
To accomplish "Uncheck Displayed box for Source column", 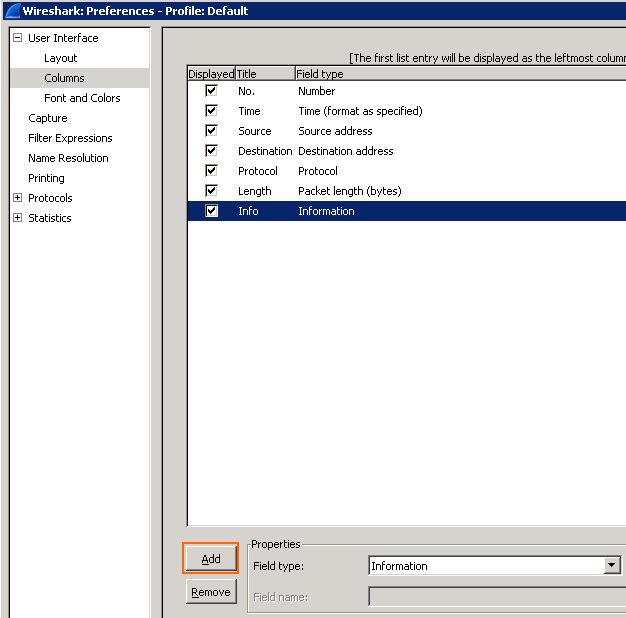I will 211,131.
